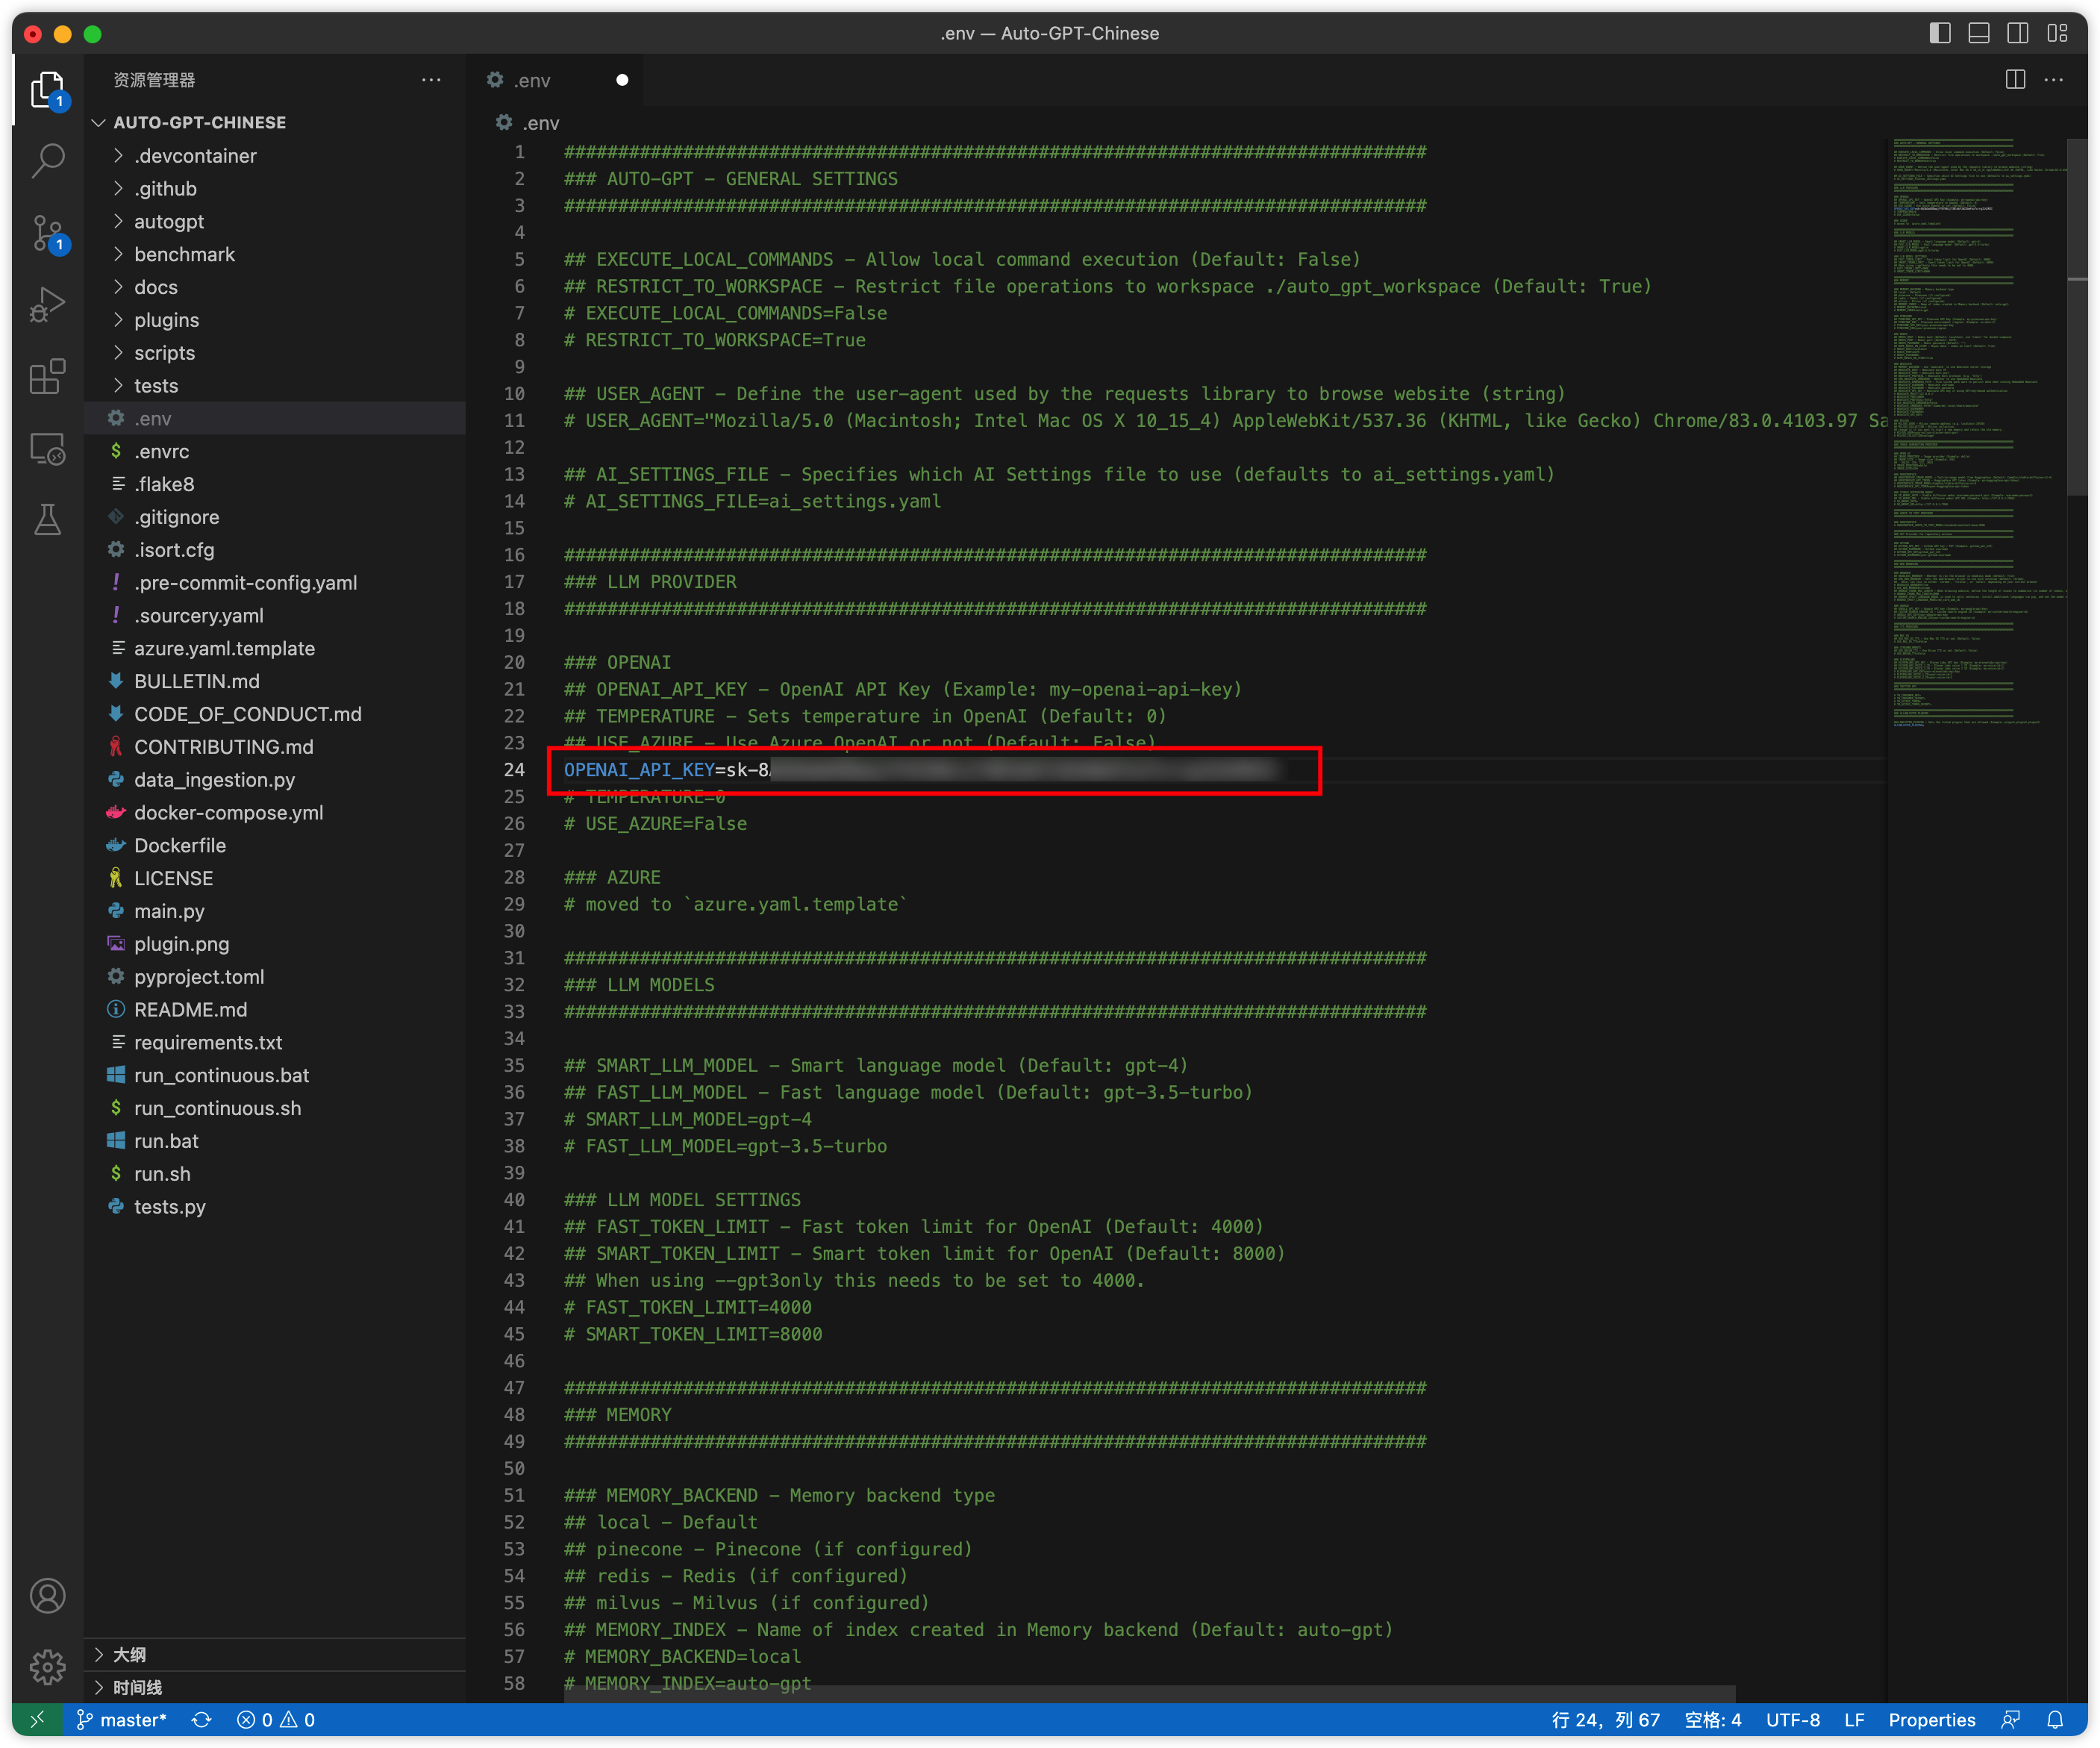Screen dimensions: 2100x1748
Task: Toggle the primary side bar layout
Action: [x=1939, y=33]
